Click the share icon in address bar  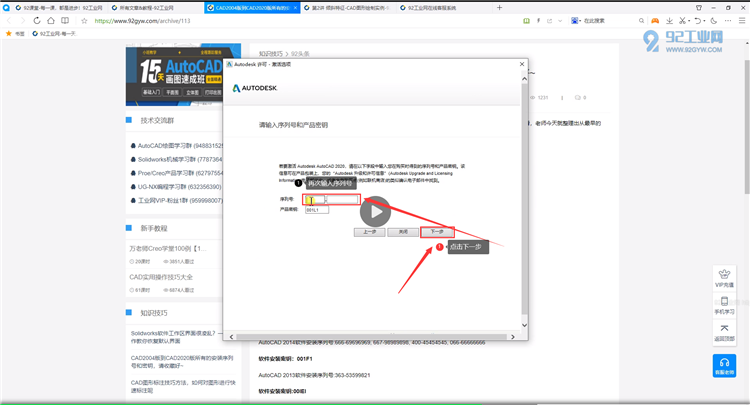(550, 21)
